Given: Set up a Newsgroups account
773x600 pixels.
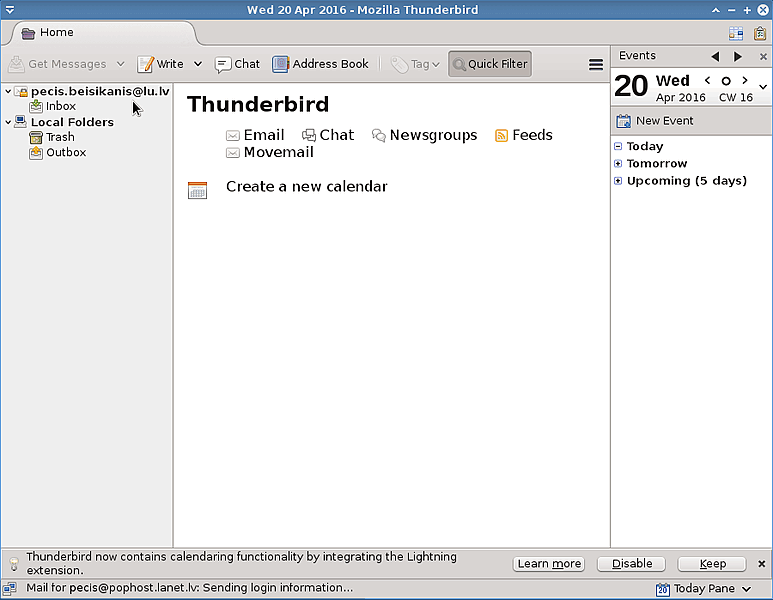Looking at the screenshot, I should (x=424, y=135).
